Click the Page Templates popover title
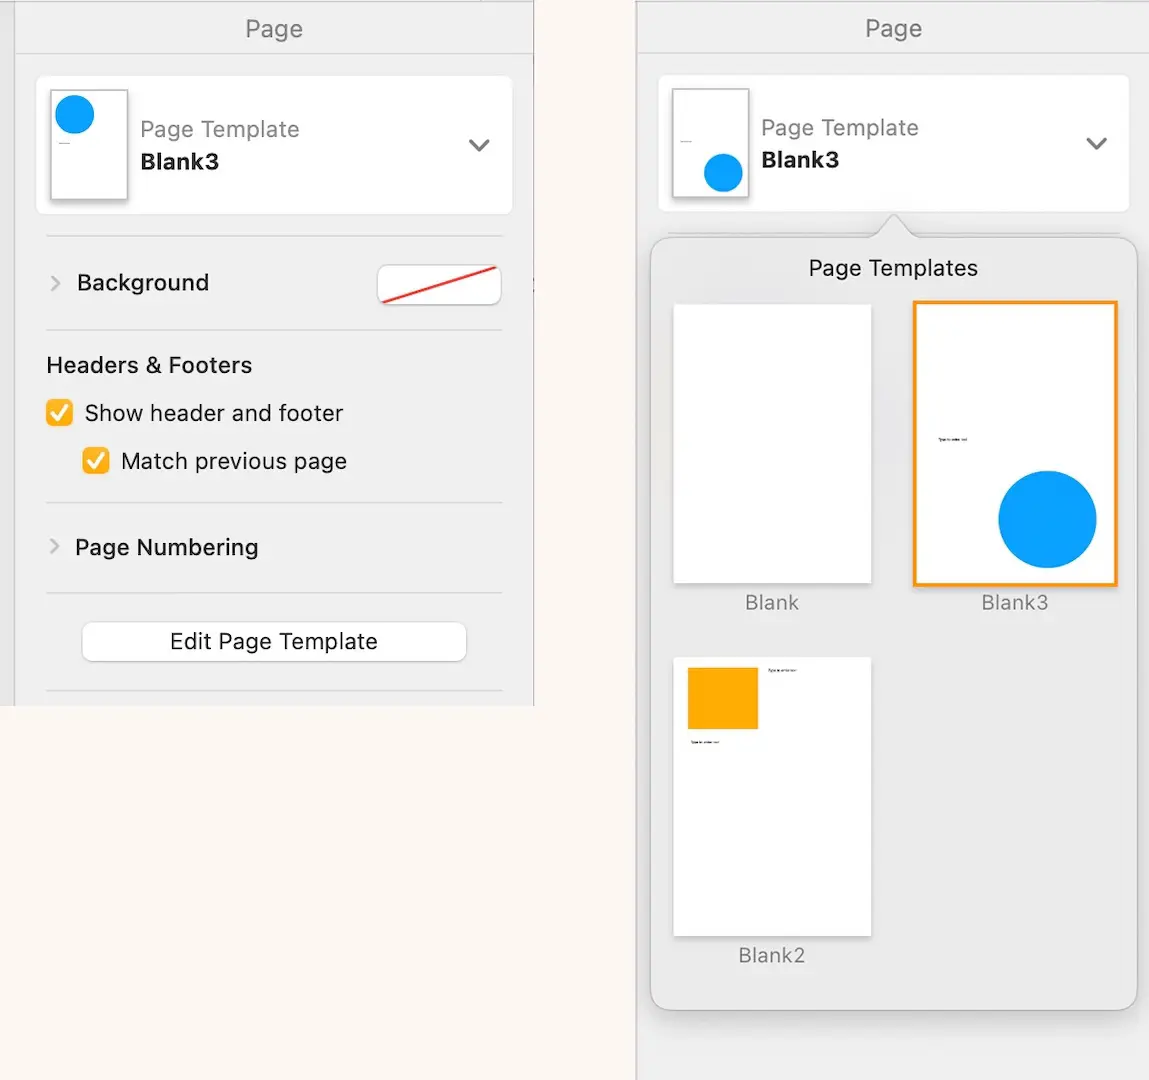The height and width of the screenshot is (1080, 1149). (x=893, y=268)
